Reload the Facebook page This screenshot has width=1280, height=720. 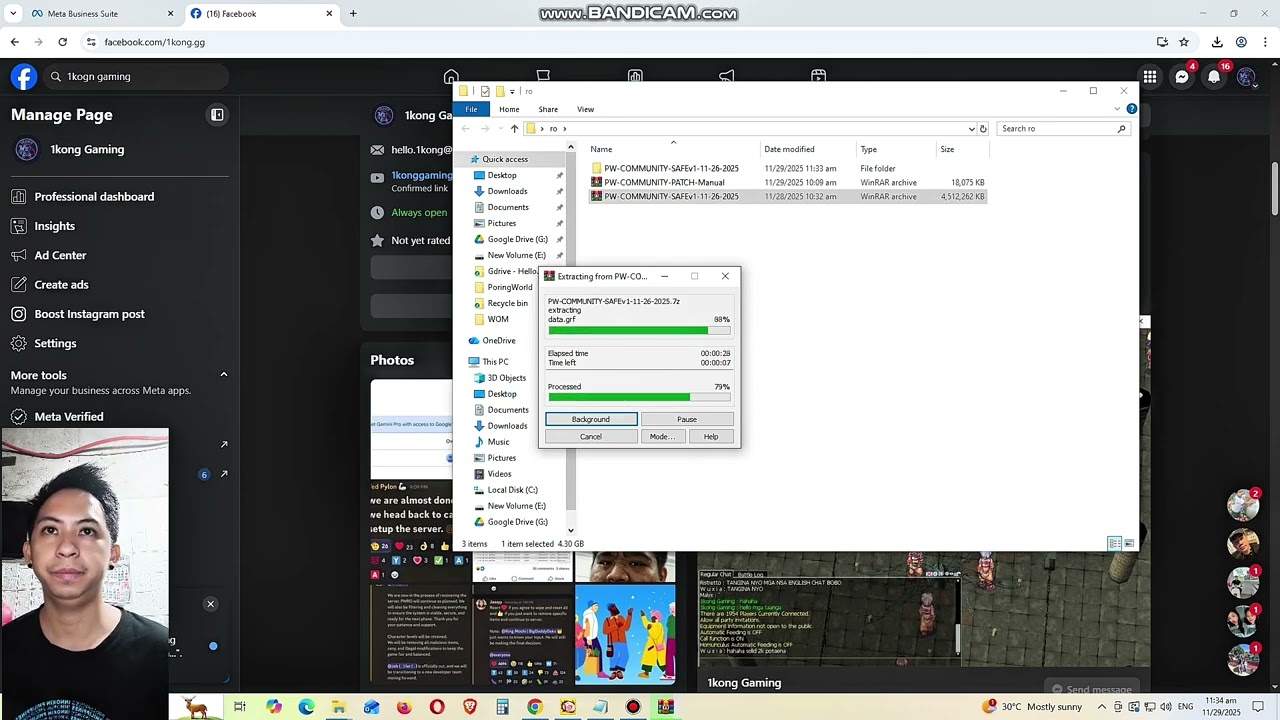(x=62, y=42)
